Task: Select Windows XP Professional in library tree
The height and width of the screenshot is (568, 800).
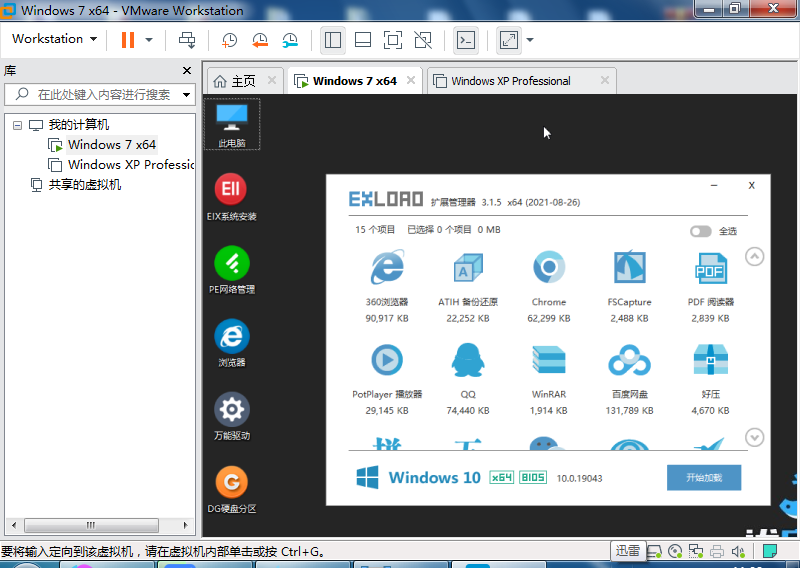Action: pos(120,165)
